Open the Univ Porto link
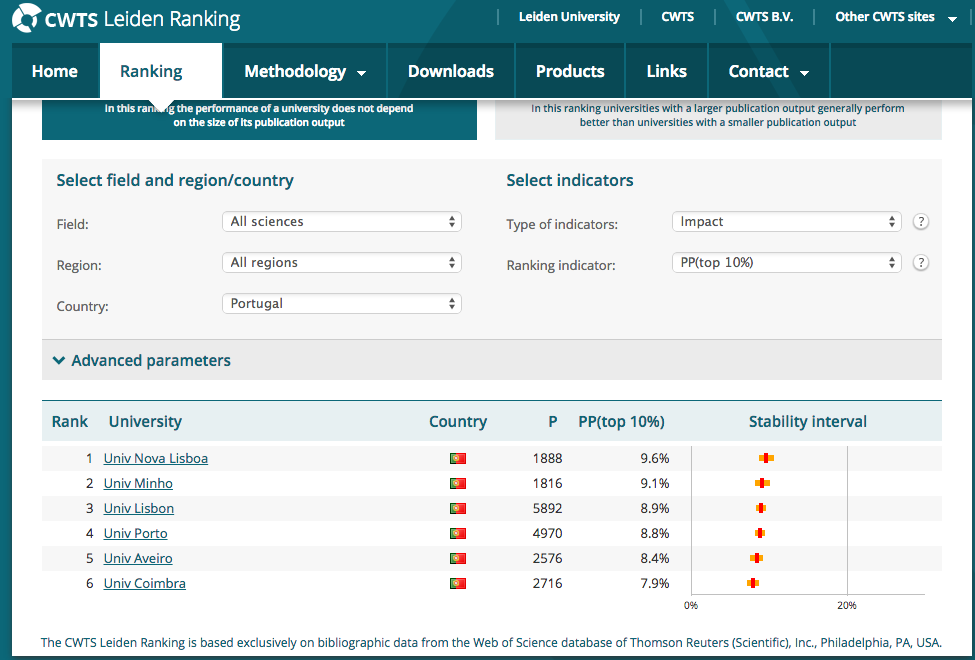 point(135,533)
